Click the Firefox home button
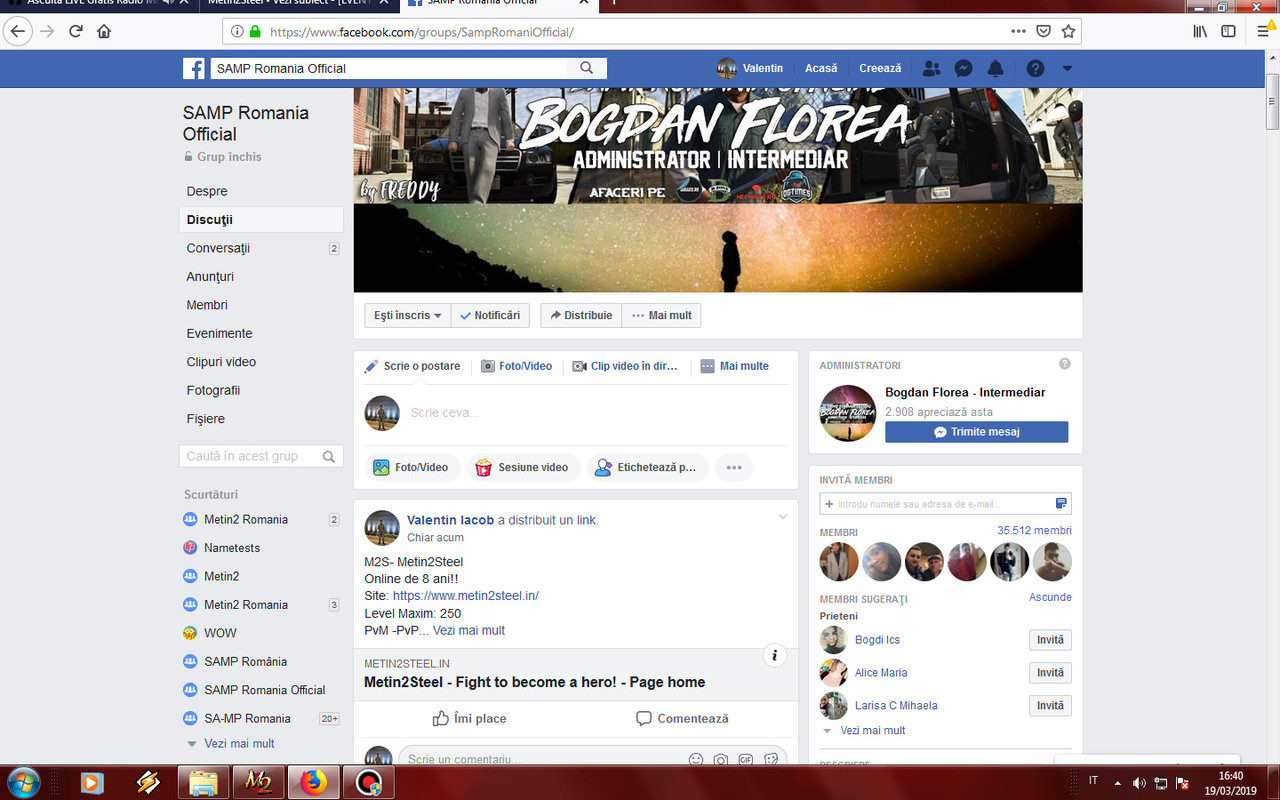This screenshot has height=800, width=1280. tap(104, 31)
